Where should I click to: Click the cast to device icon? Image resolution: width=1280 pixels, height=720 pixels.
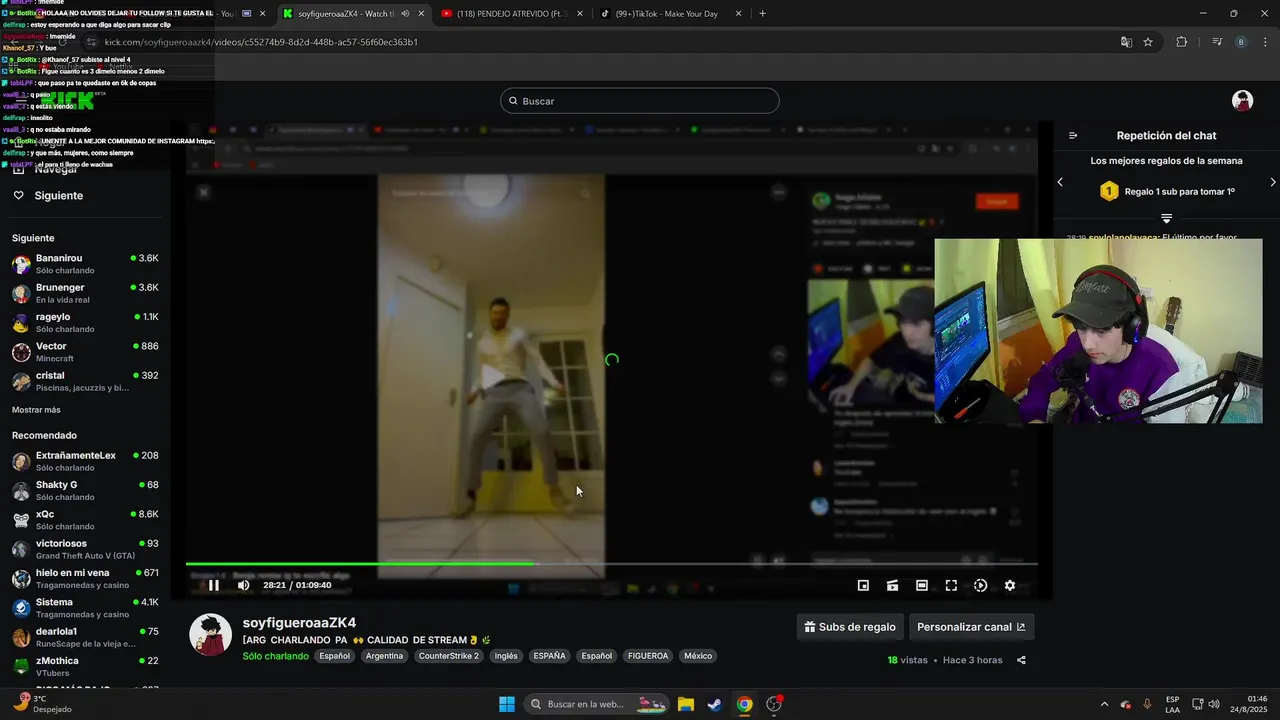coord(892,585)
